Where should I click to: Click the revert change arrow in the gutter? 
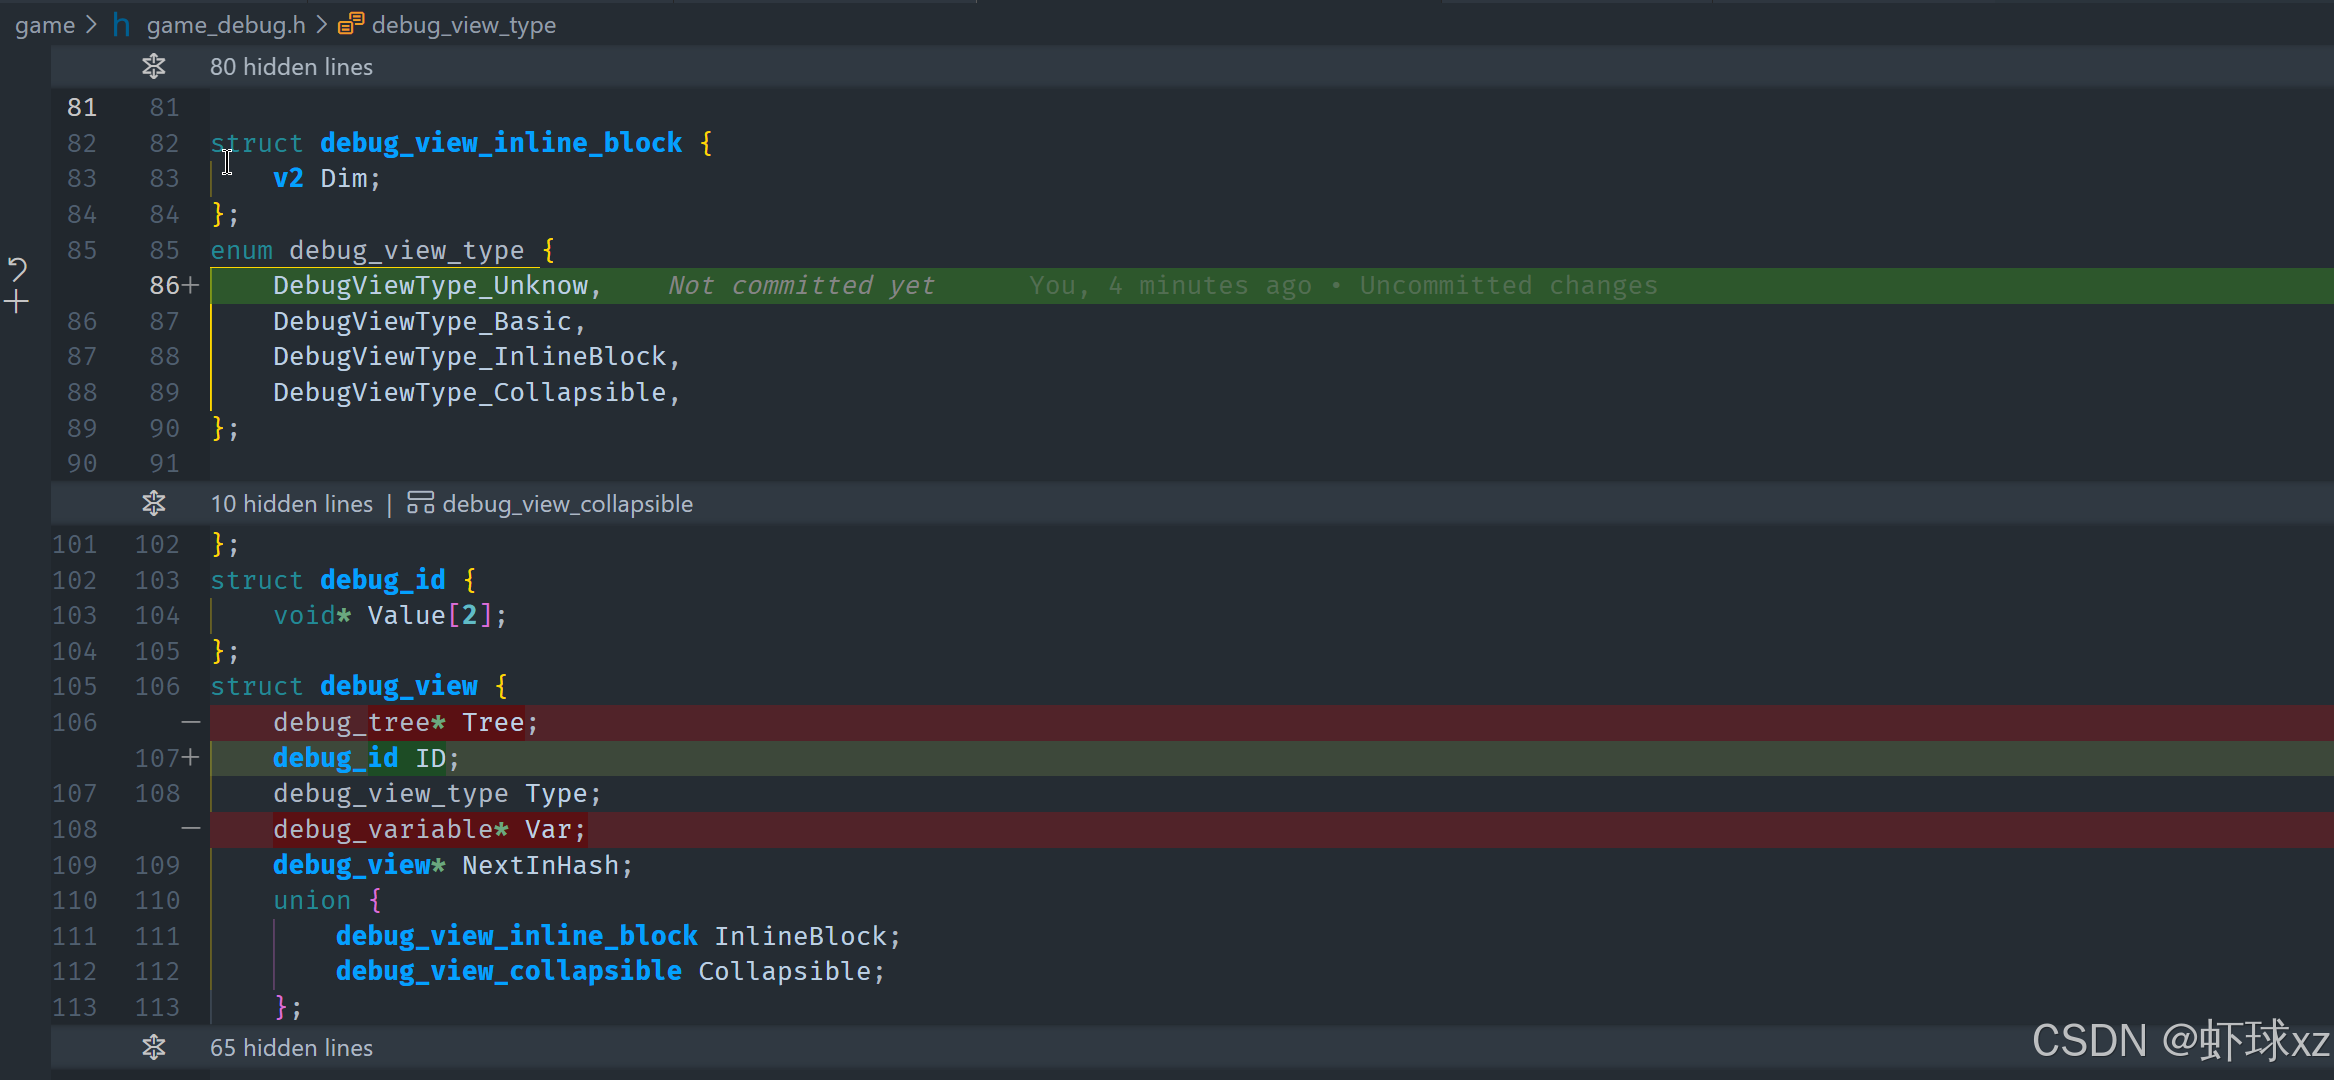coord(17,268)
